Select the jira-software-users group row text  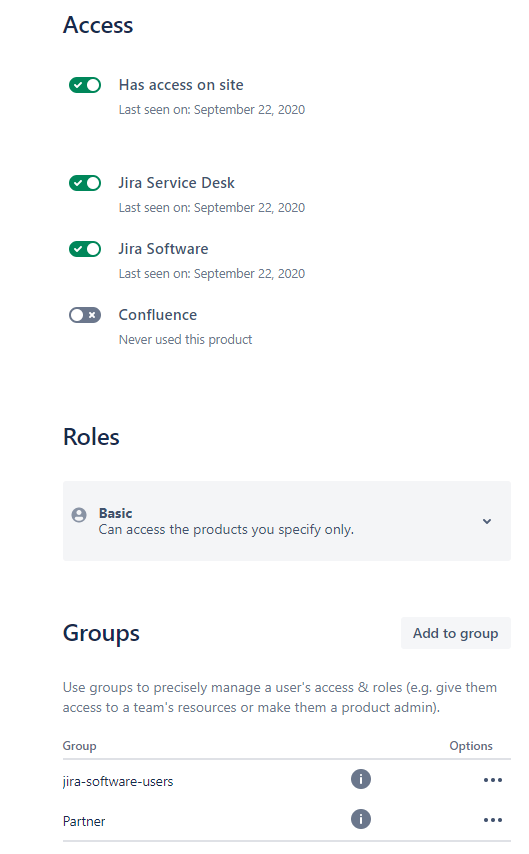click(x=118, y=782)
